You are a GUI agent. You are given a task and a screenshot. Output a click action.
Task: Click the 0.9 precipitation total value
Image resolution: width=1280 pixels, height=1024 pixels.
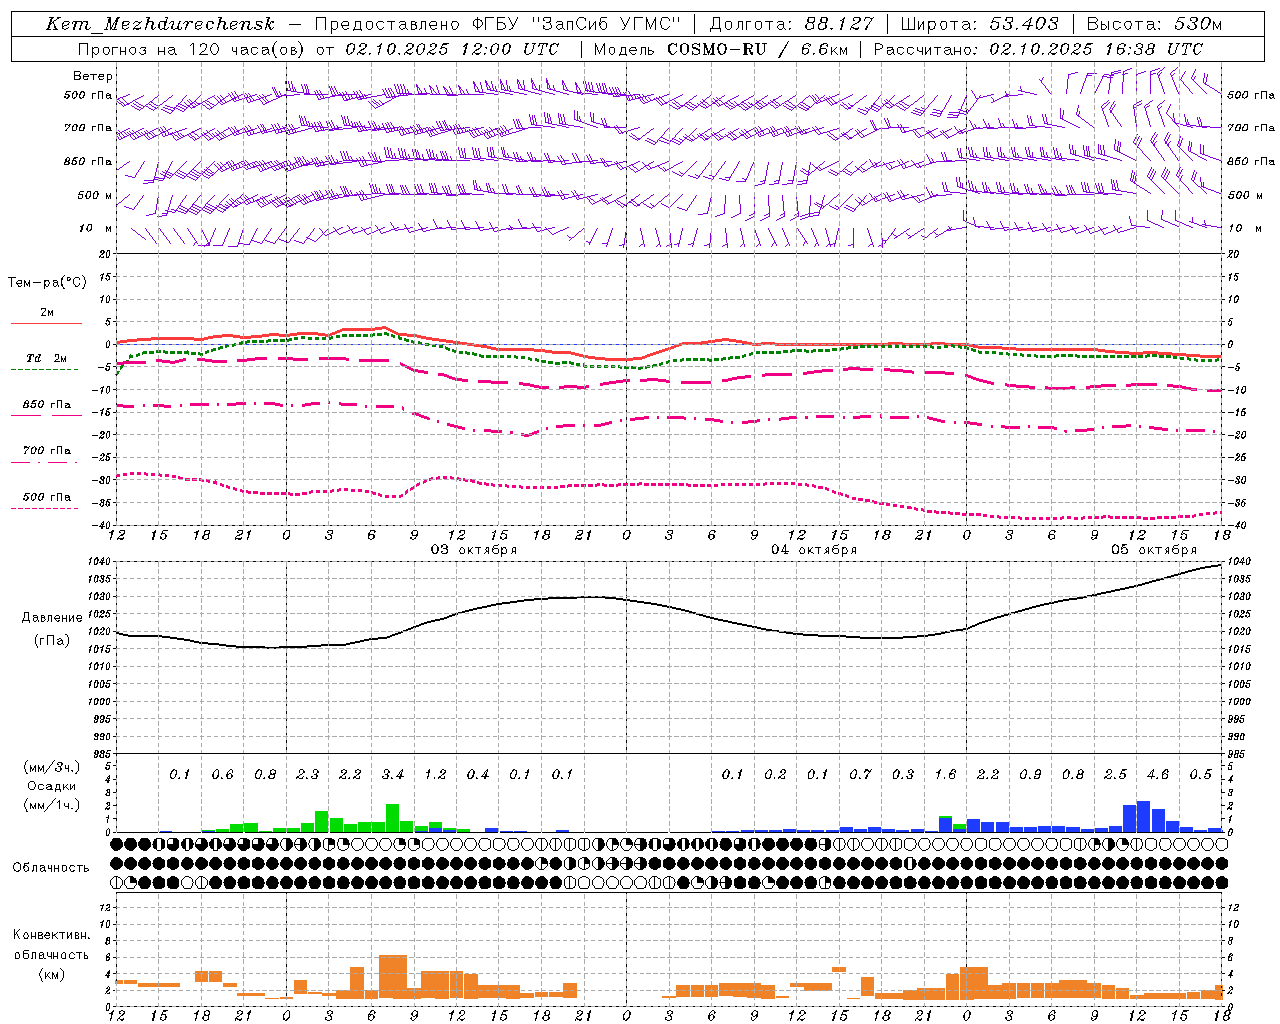pyautogui.click(x=1030, y=775)
